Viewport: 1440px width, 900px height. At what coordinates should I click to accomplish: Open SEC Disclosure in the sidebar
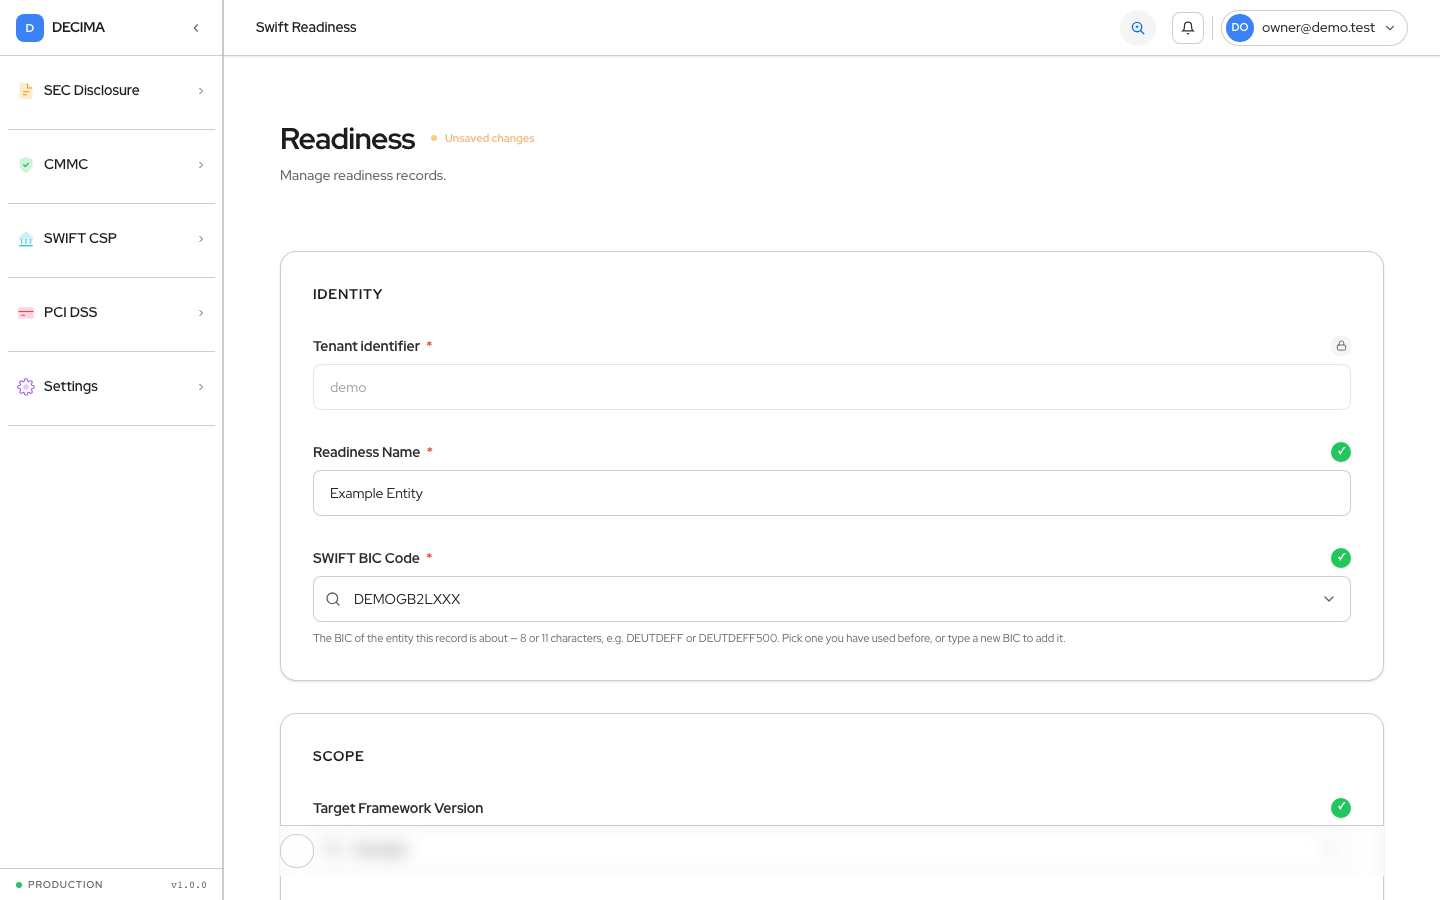point(112,91)
